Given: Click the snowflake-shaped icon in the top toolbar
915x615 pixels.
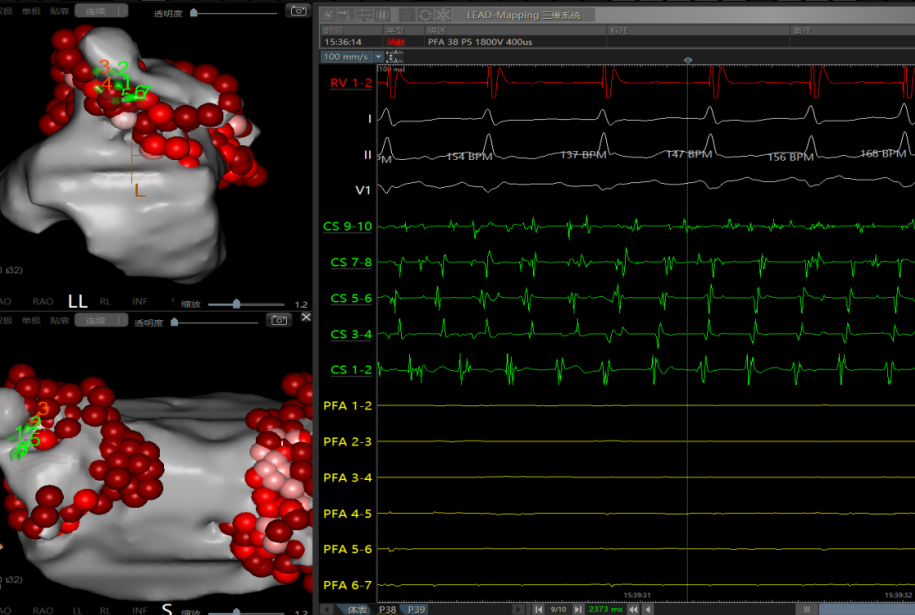Looking at the screenshot, I should coord(444,15).
